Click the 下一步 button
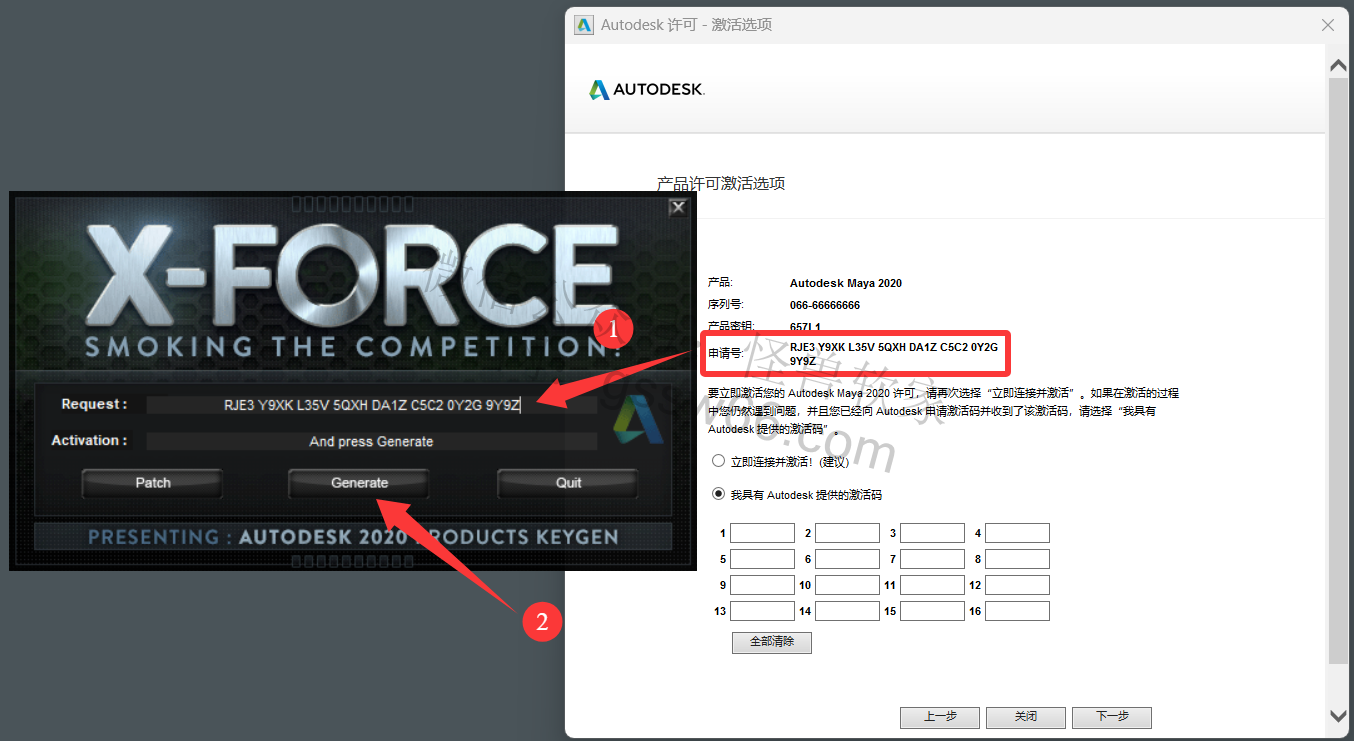This screenshot has height=741, width=1354. point(1112,717)
